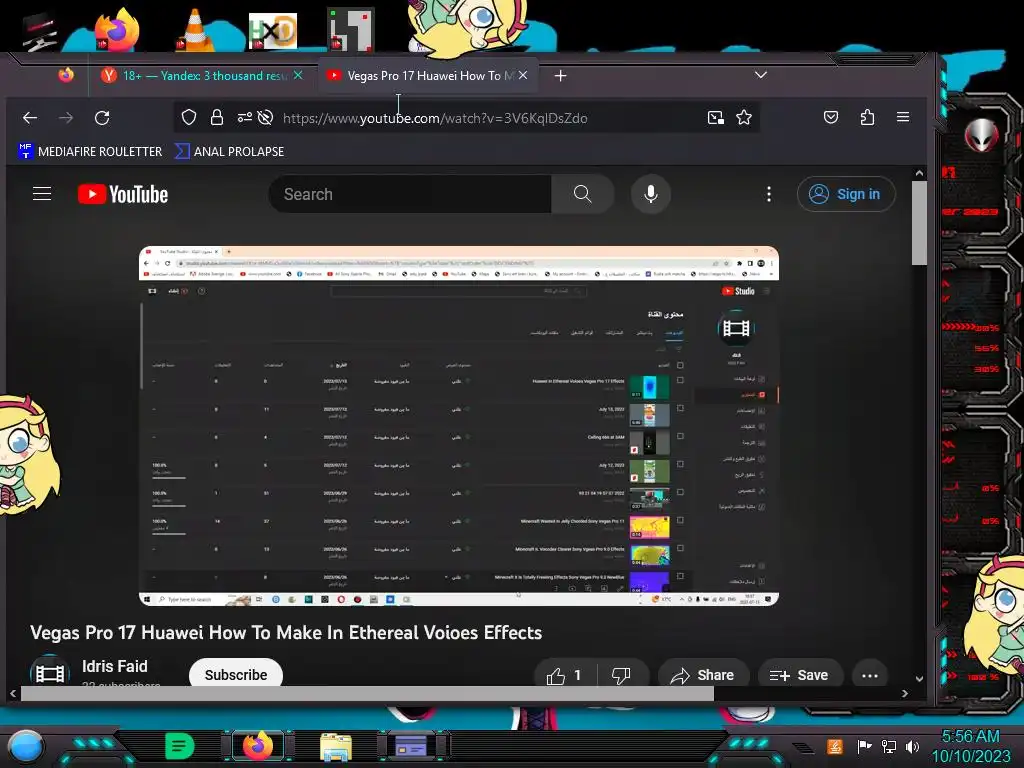Open the YouTube settings three-dot menu
The image size is (1024, 768).
[769, 194]
